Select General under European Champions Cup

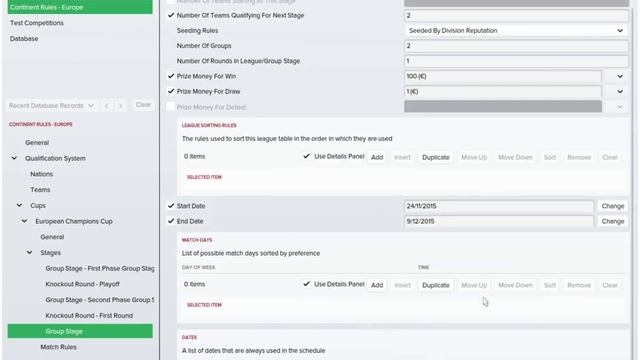[x=52, y=237]
